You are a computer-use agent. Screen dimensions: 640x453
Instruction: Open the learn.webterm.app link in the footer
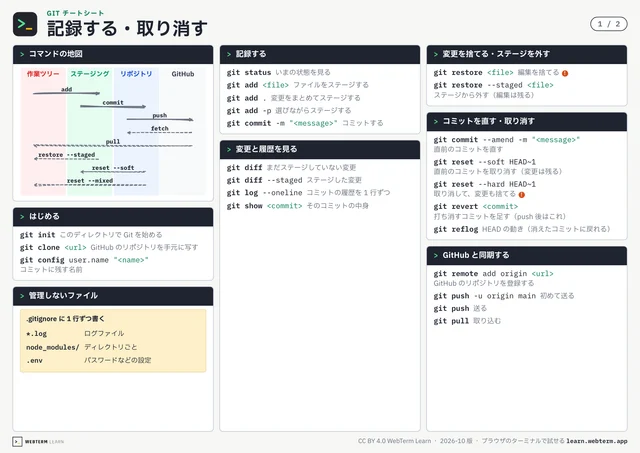(x=597, y=441)
